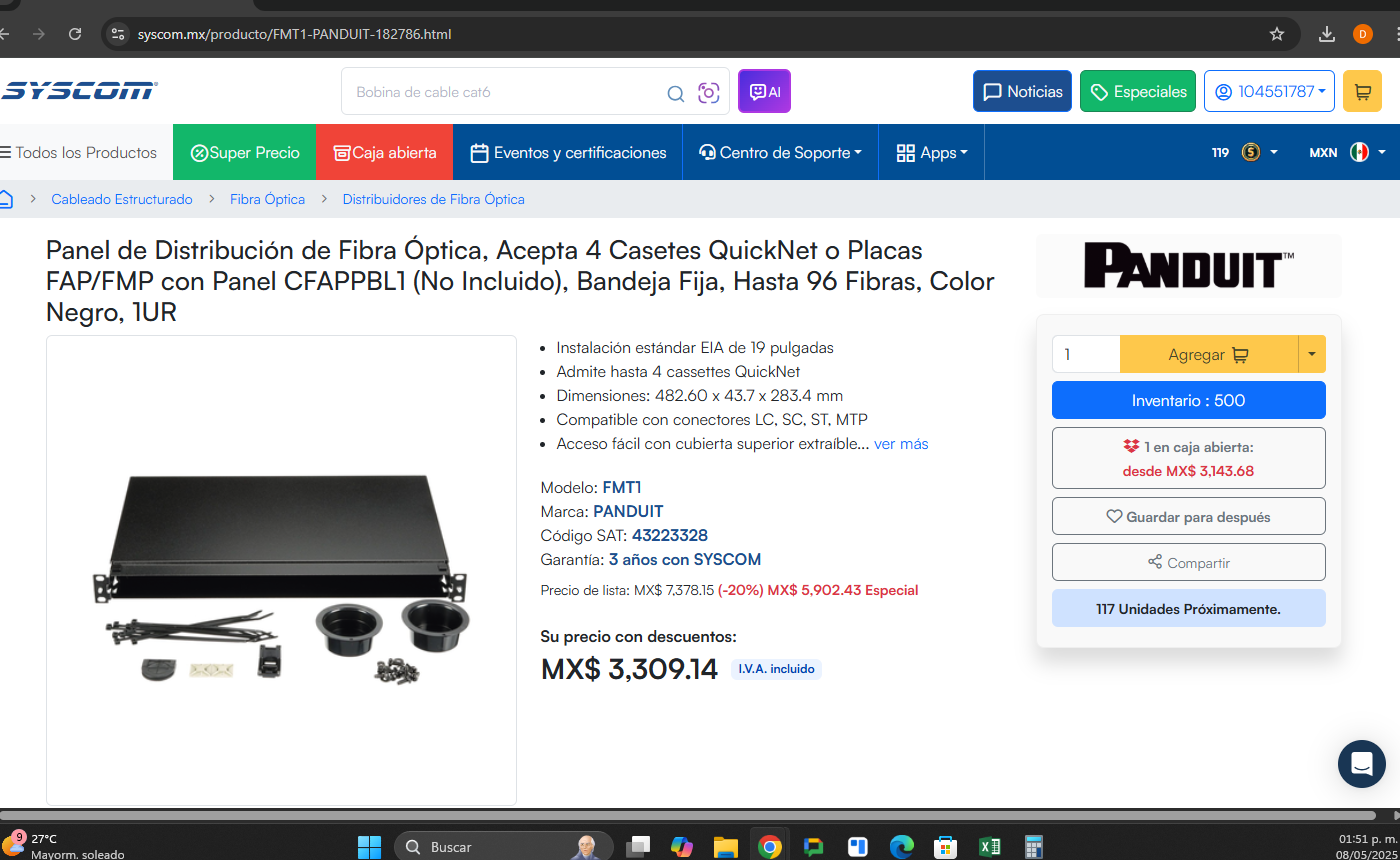Click the Noticias button
Image resolution: width=1400 pixels, height=860 pixels.
click(x=1022, y=91)
